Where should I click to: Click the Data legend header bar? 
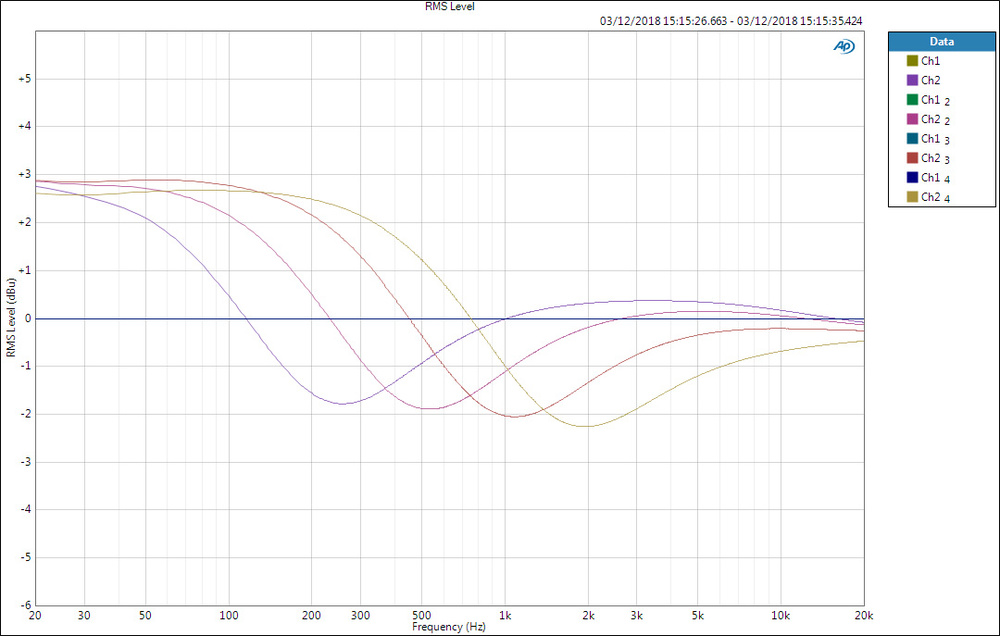pos(940,41)
